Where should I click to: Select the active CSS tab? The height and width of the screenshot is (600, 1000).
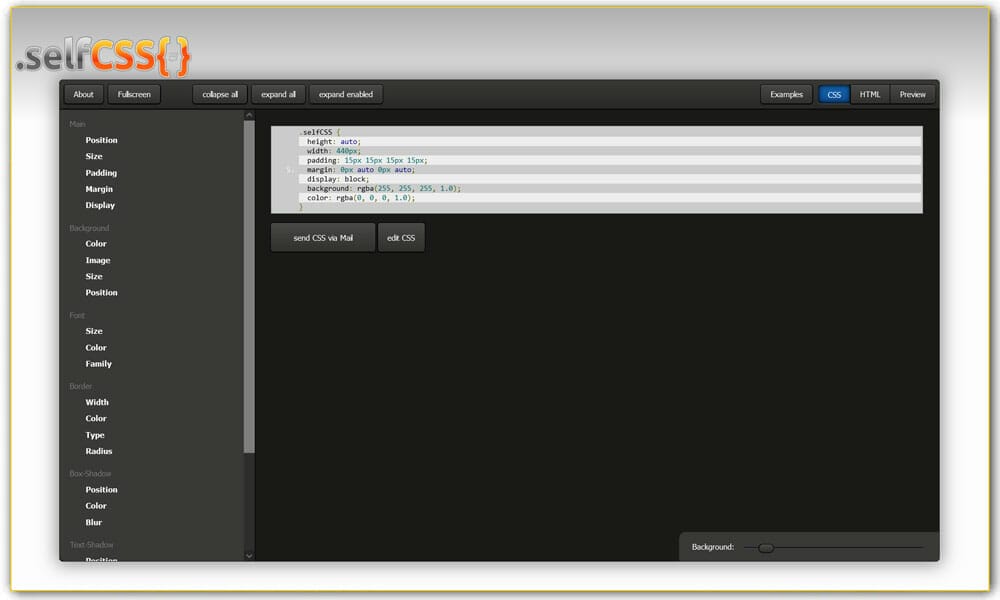(834, 95)
